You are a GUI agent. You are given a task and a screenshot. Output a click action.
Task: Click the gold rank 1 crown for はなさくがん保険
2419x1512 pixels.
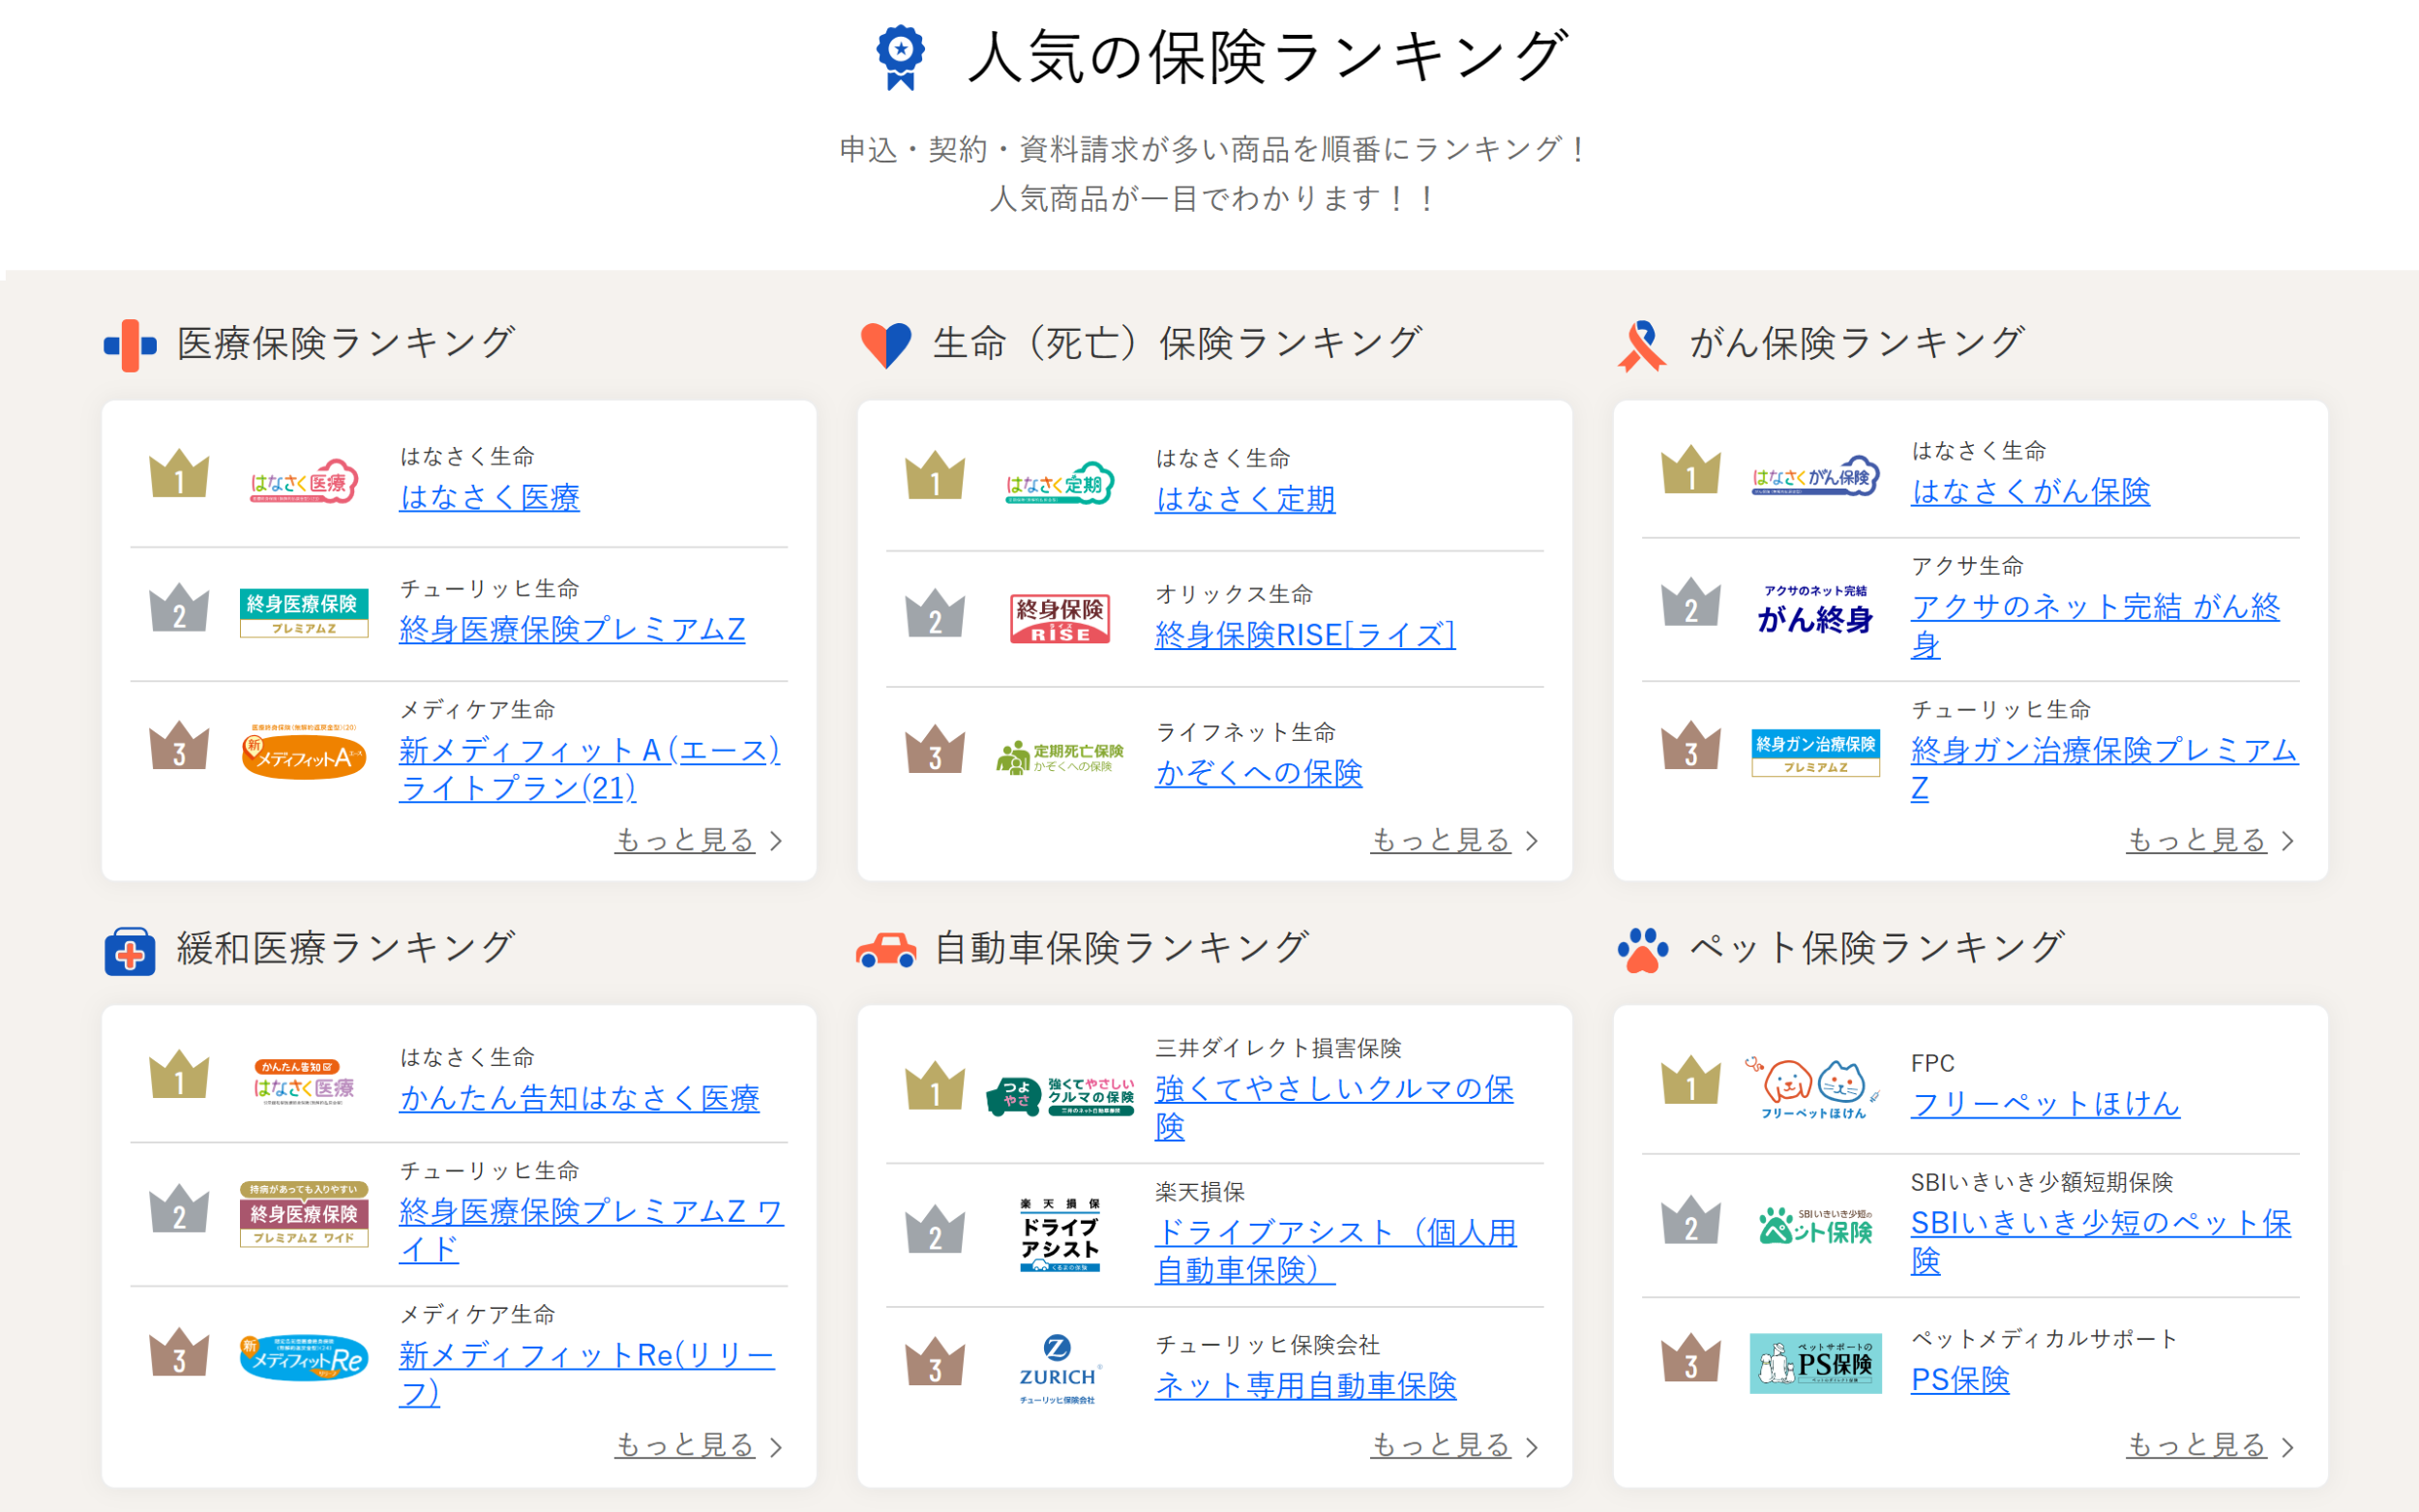point(1690,471)
